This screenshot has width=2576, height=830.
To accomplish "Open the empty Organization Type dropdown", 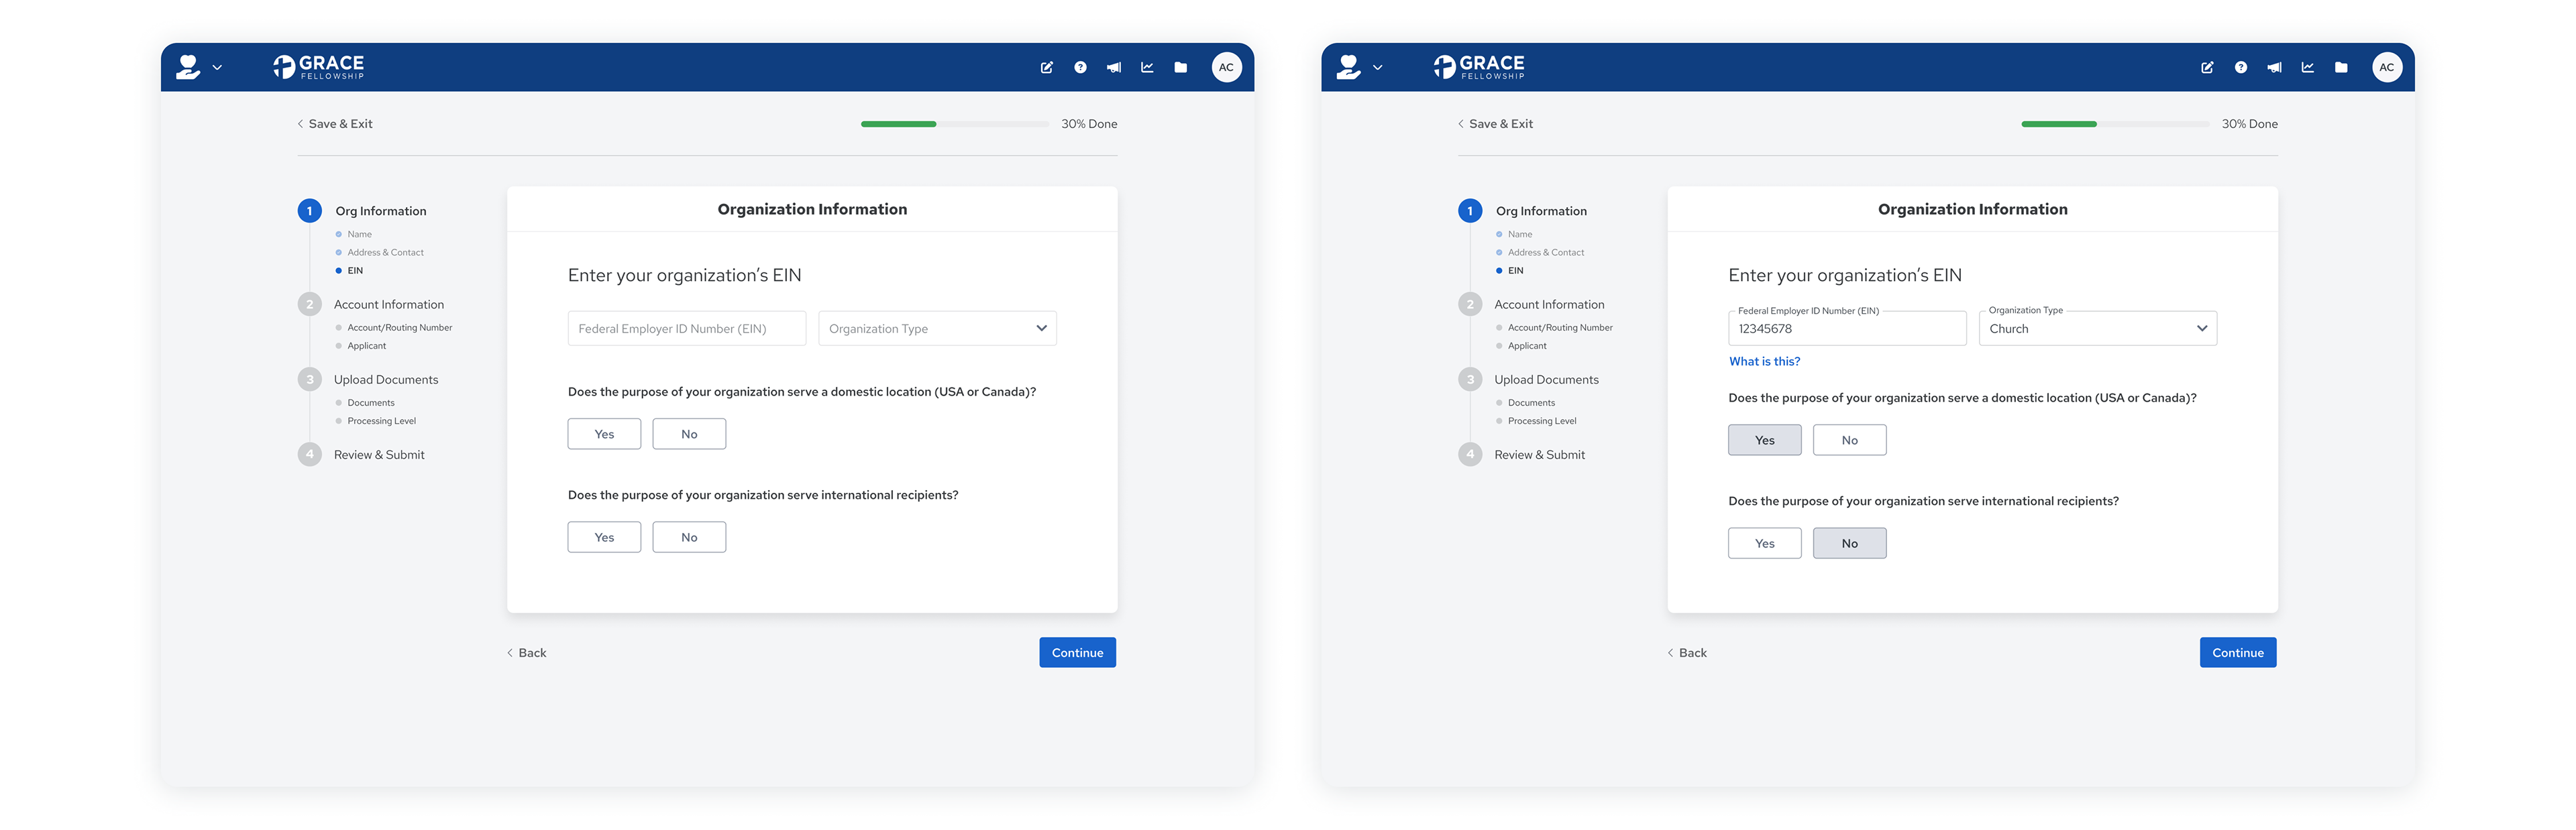I will click(x=937, y=329).
